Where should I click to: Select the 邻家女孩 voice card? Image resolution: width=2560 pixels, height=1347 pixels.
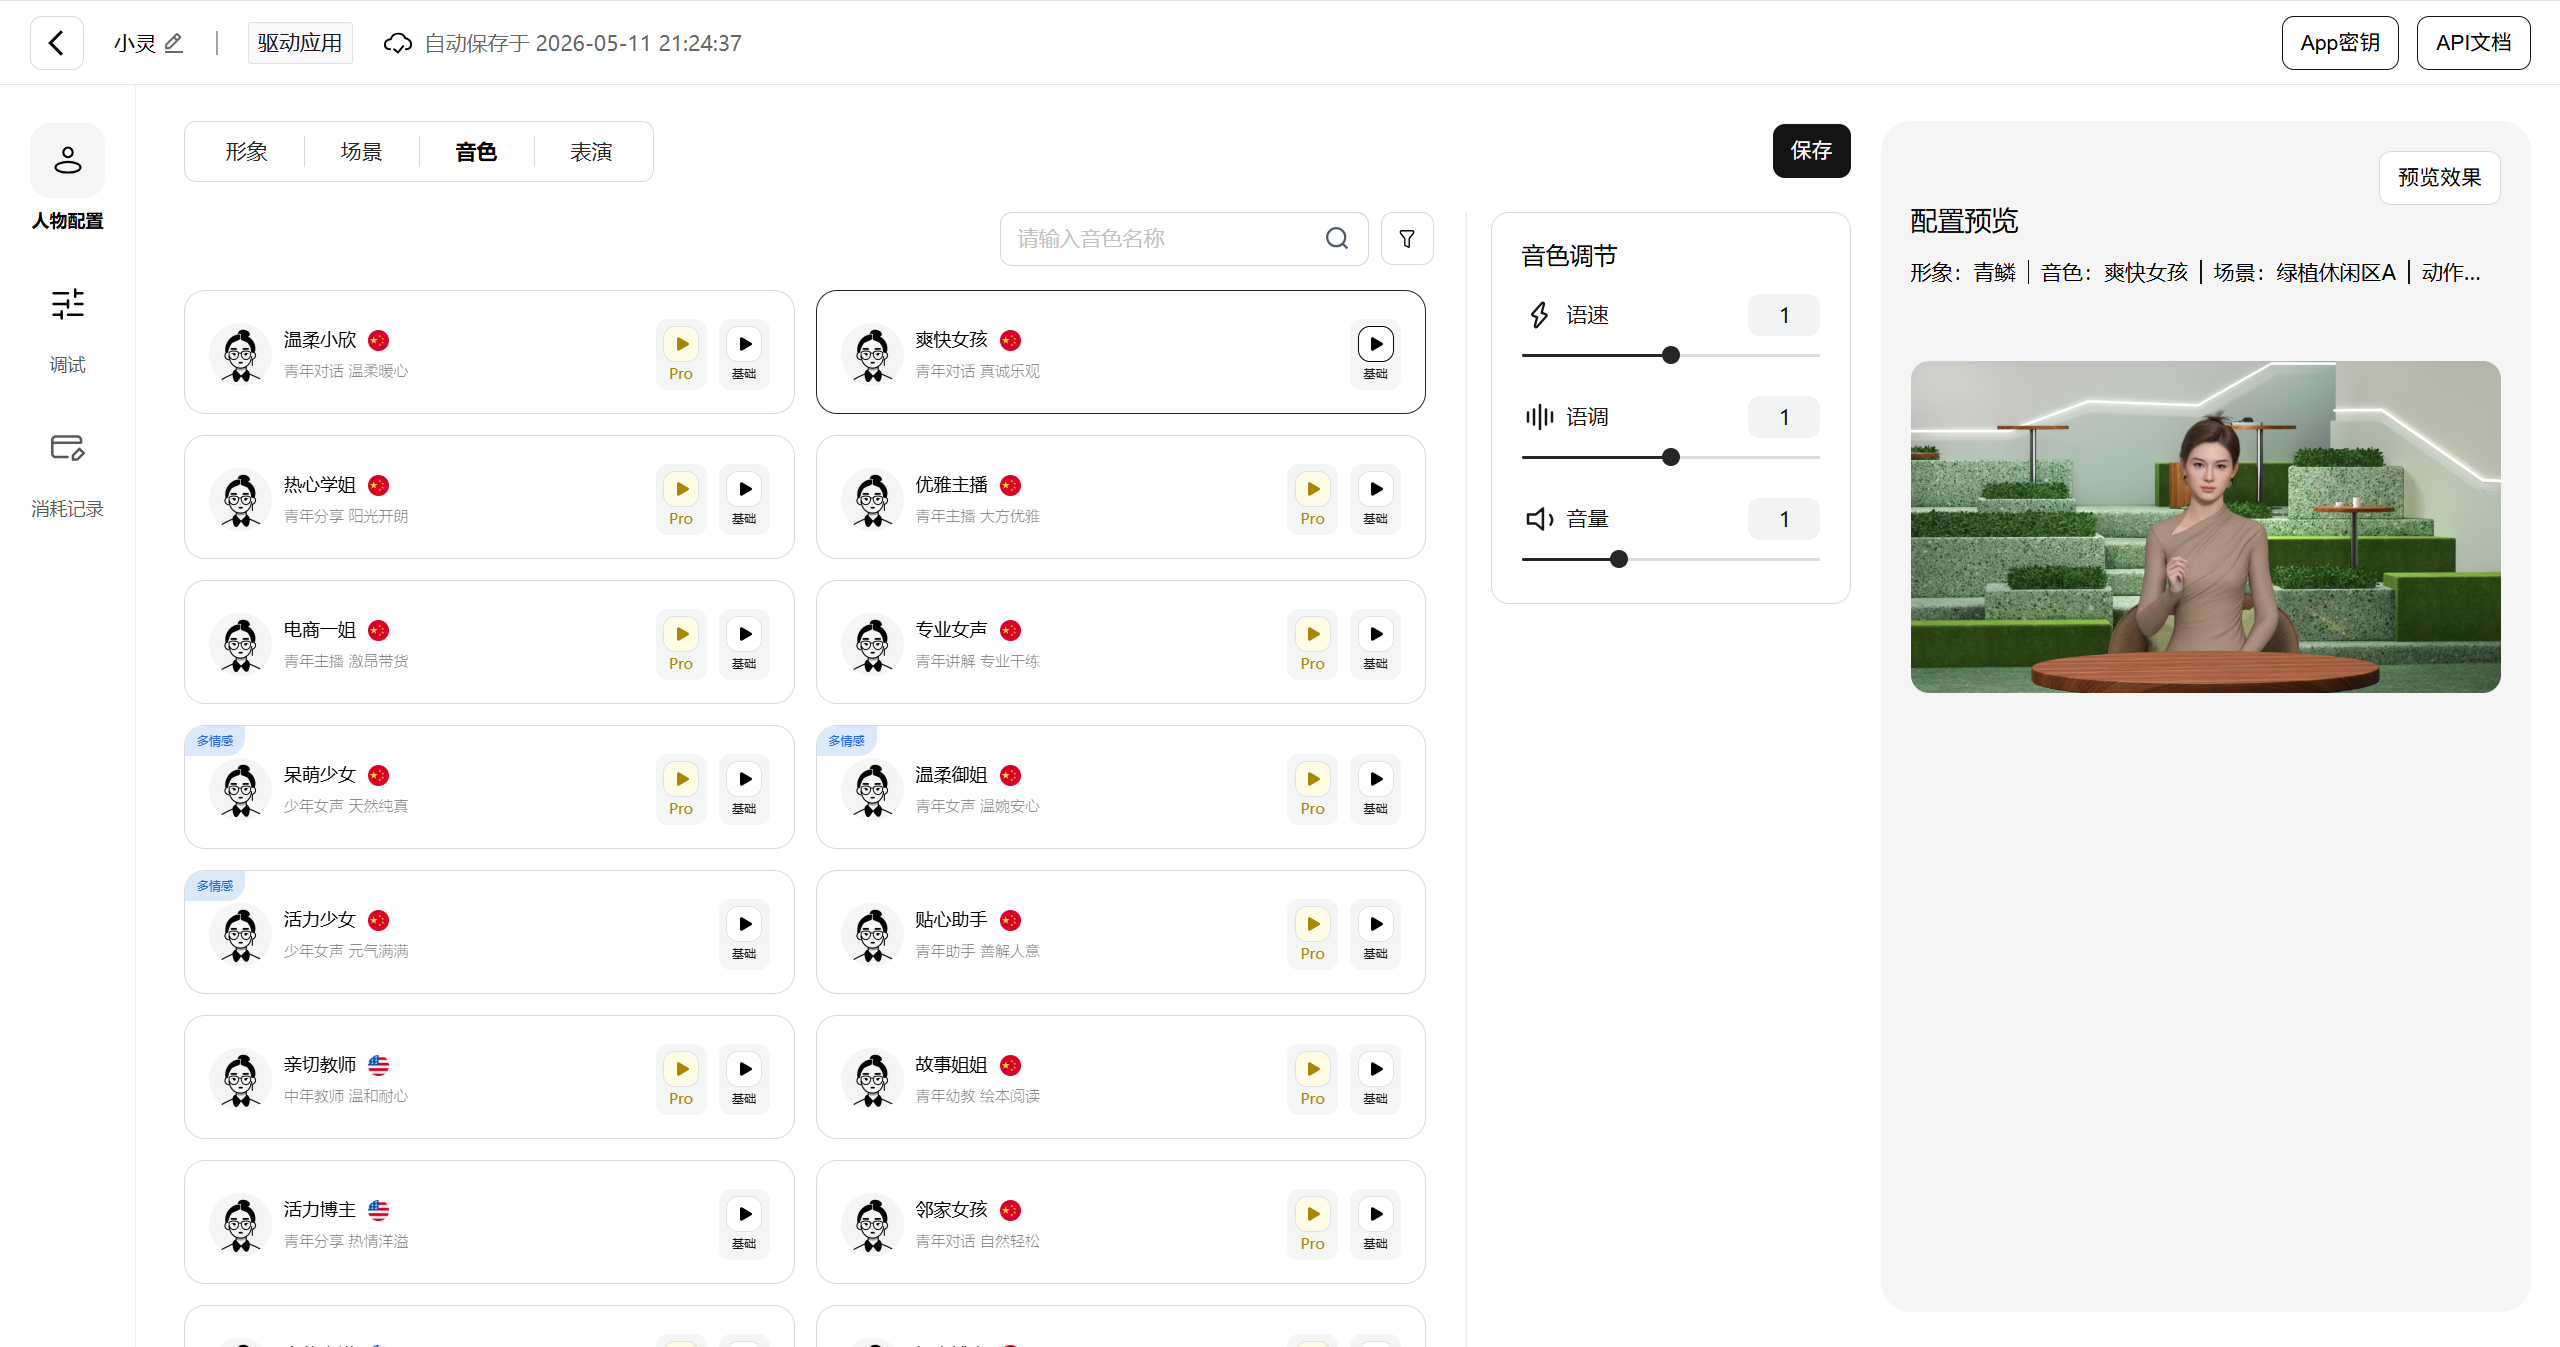[x=1120, y=1222]
